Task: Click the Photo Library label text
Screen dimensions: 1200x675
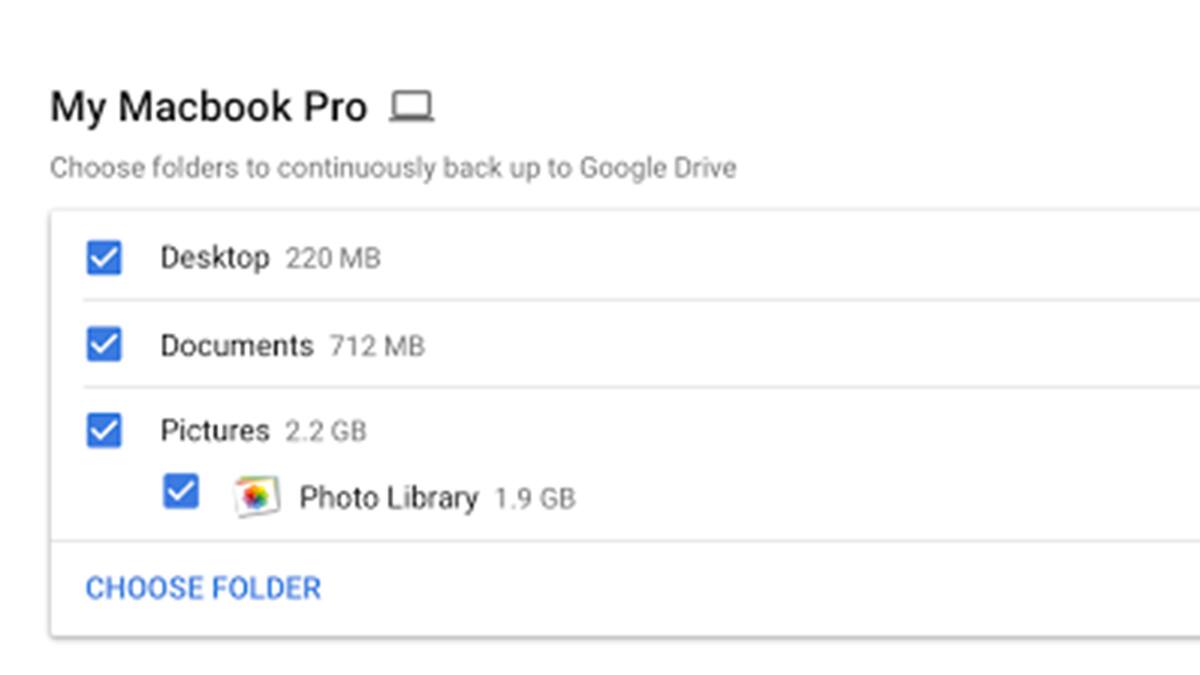Action: point(388,497)
